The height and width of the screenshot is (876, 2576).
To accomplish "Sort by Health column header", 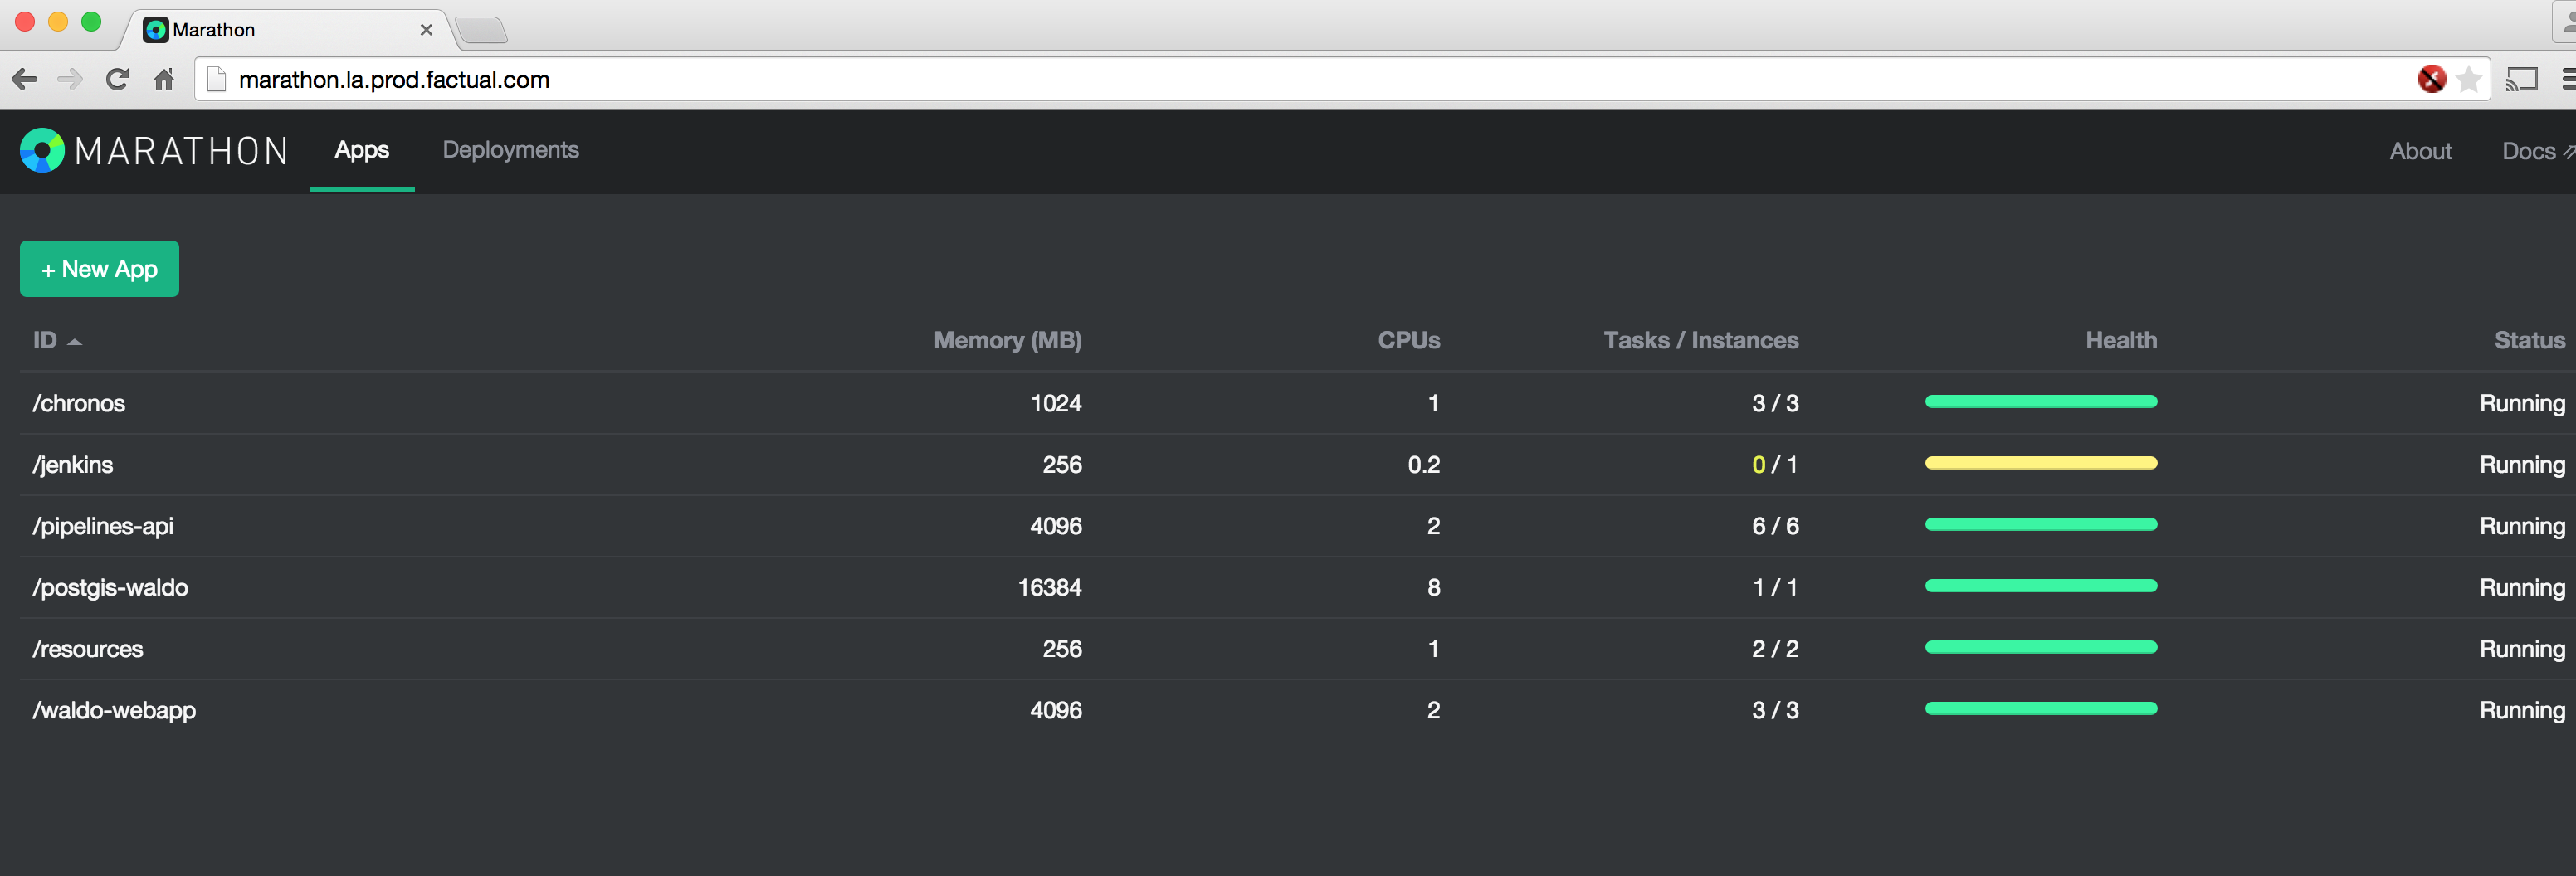I will 2121,341.
